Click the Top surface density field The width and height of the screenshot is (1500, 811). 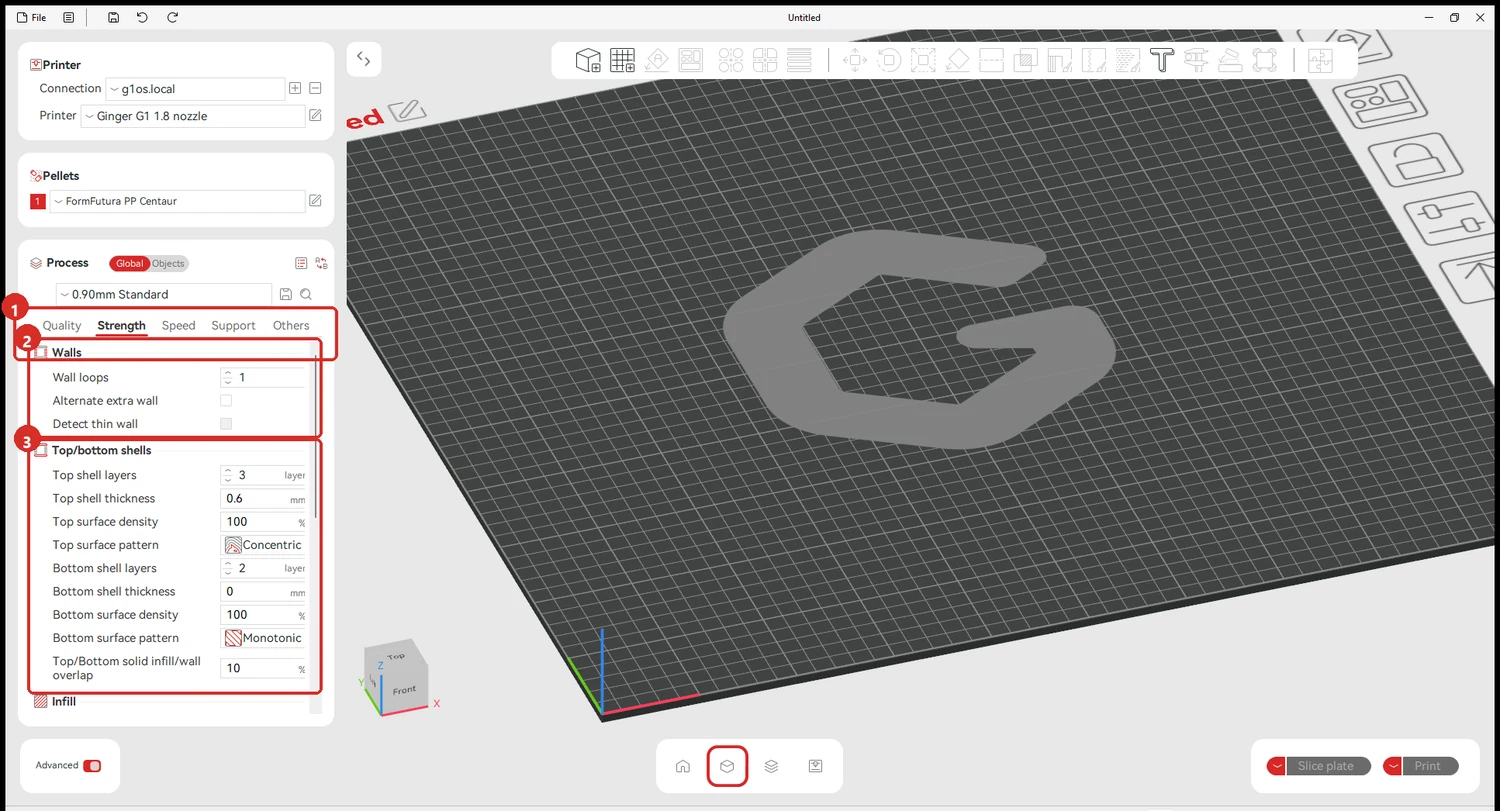tap(262, 521)
